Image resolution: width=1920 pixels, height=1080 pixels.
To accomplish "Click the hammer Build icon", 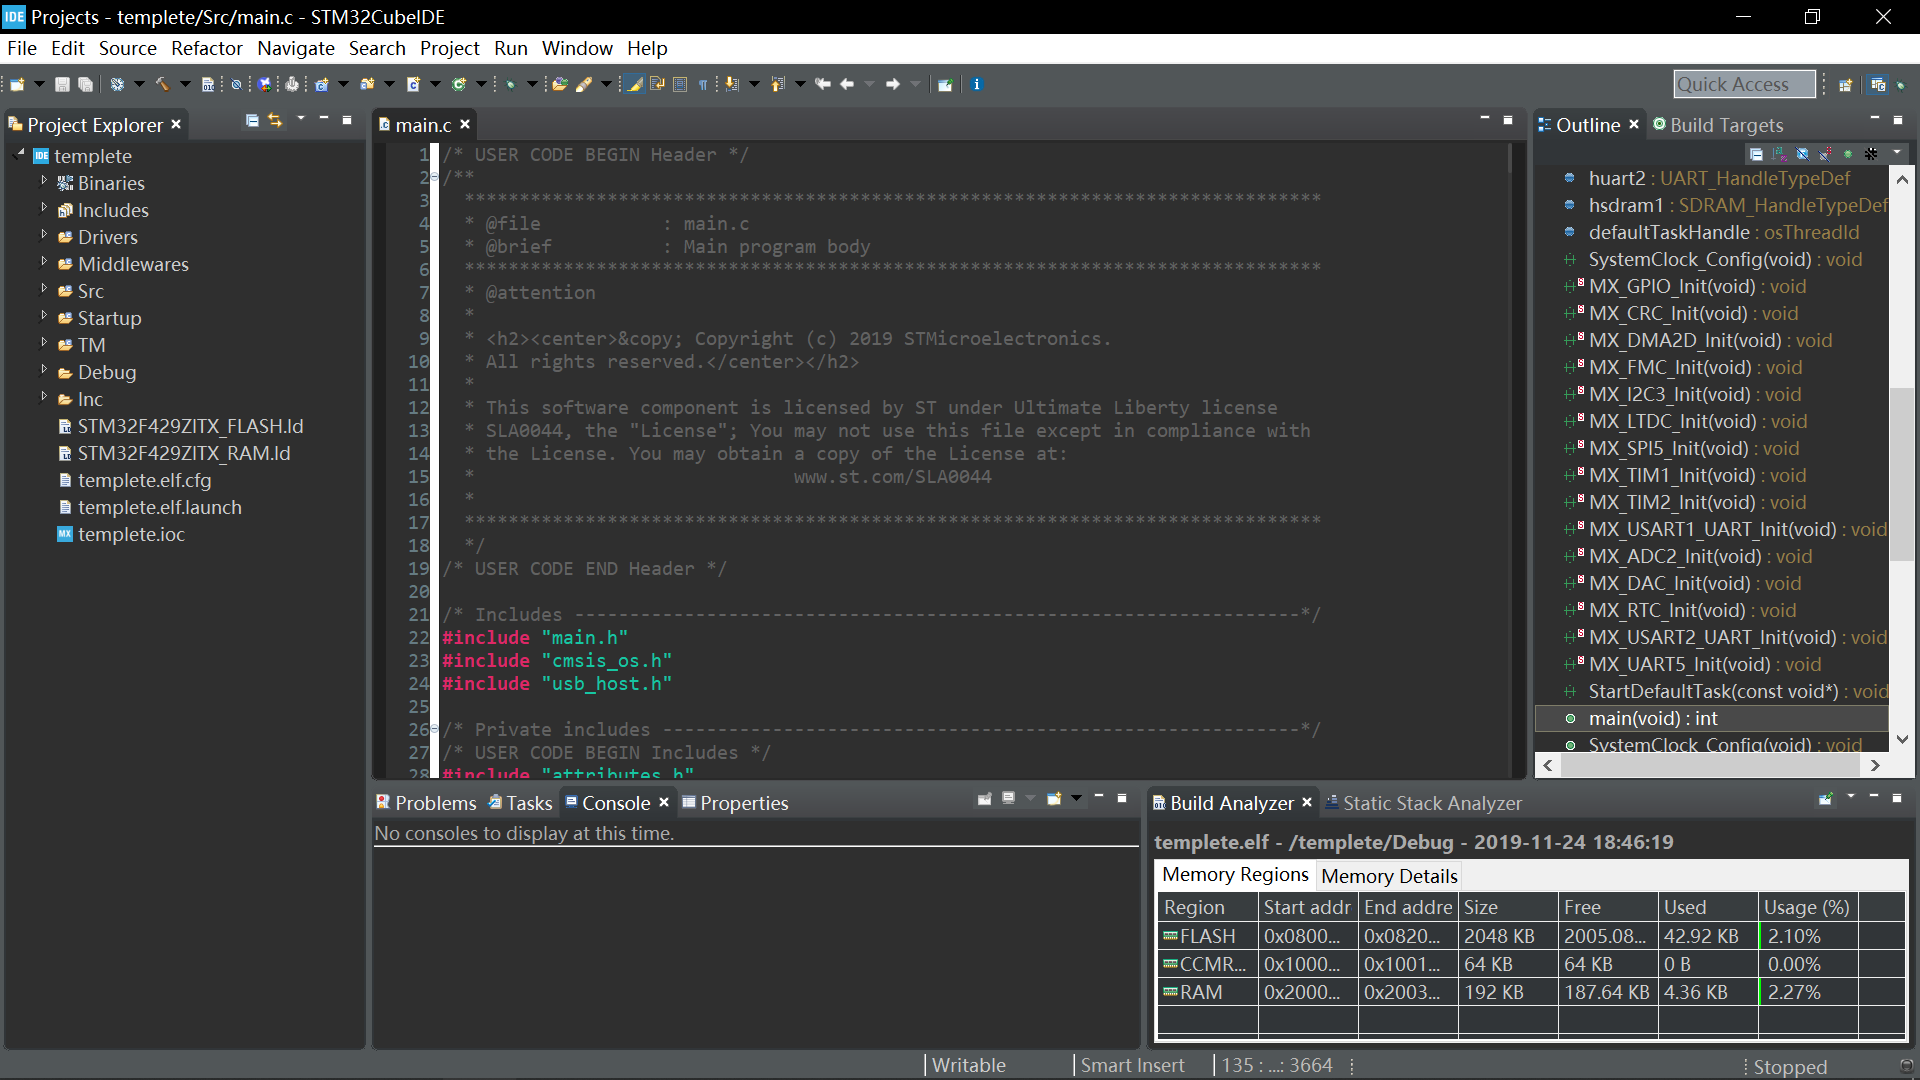I will [163, 85].
